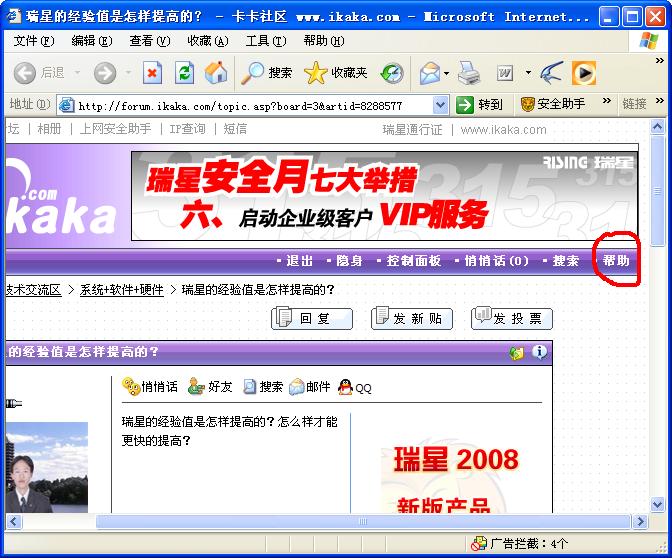Image resolution: width=672 pixels, height=558 pixels.
Task: Stop page loading with red X icon
Action: tap(152, 73)
